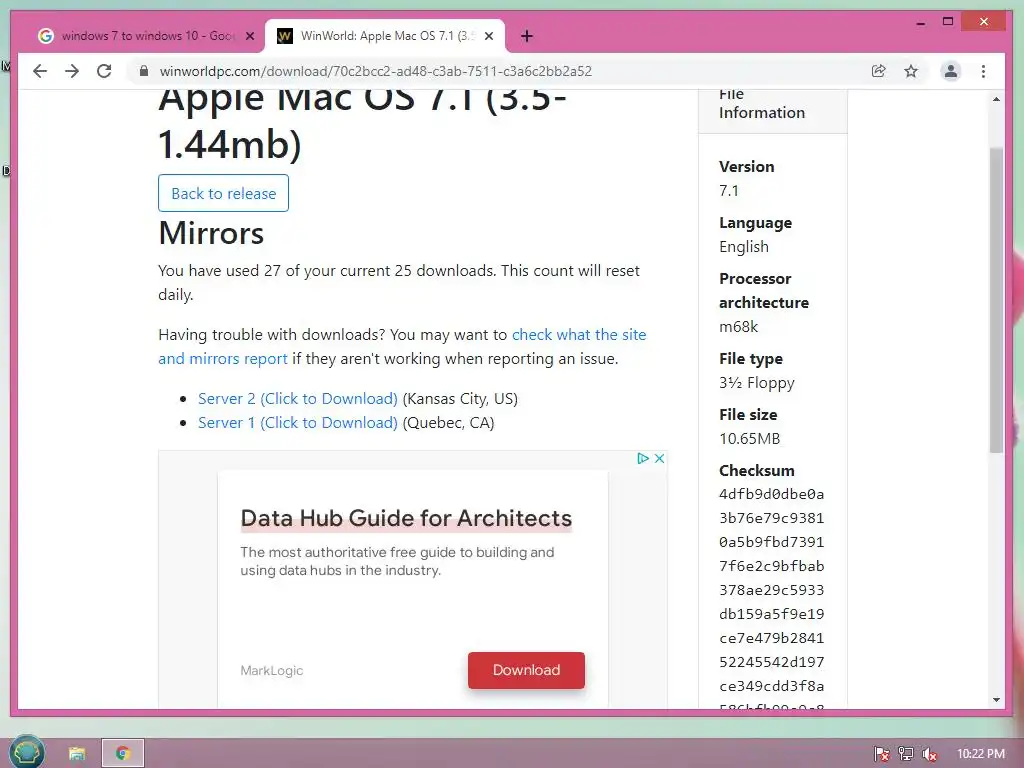This screenshot has height=768, width=1024.
Task: Open a new tab with plus button
Action: [527, 36]
